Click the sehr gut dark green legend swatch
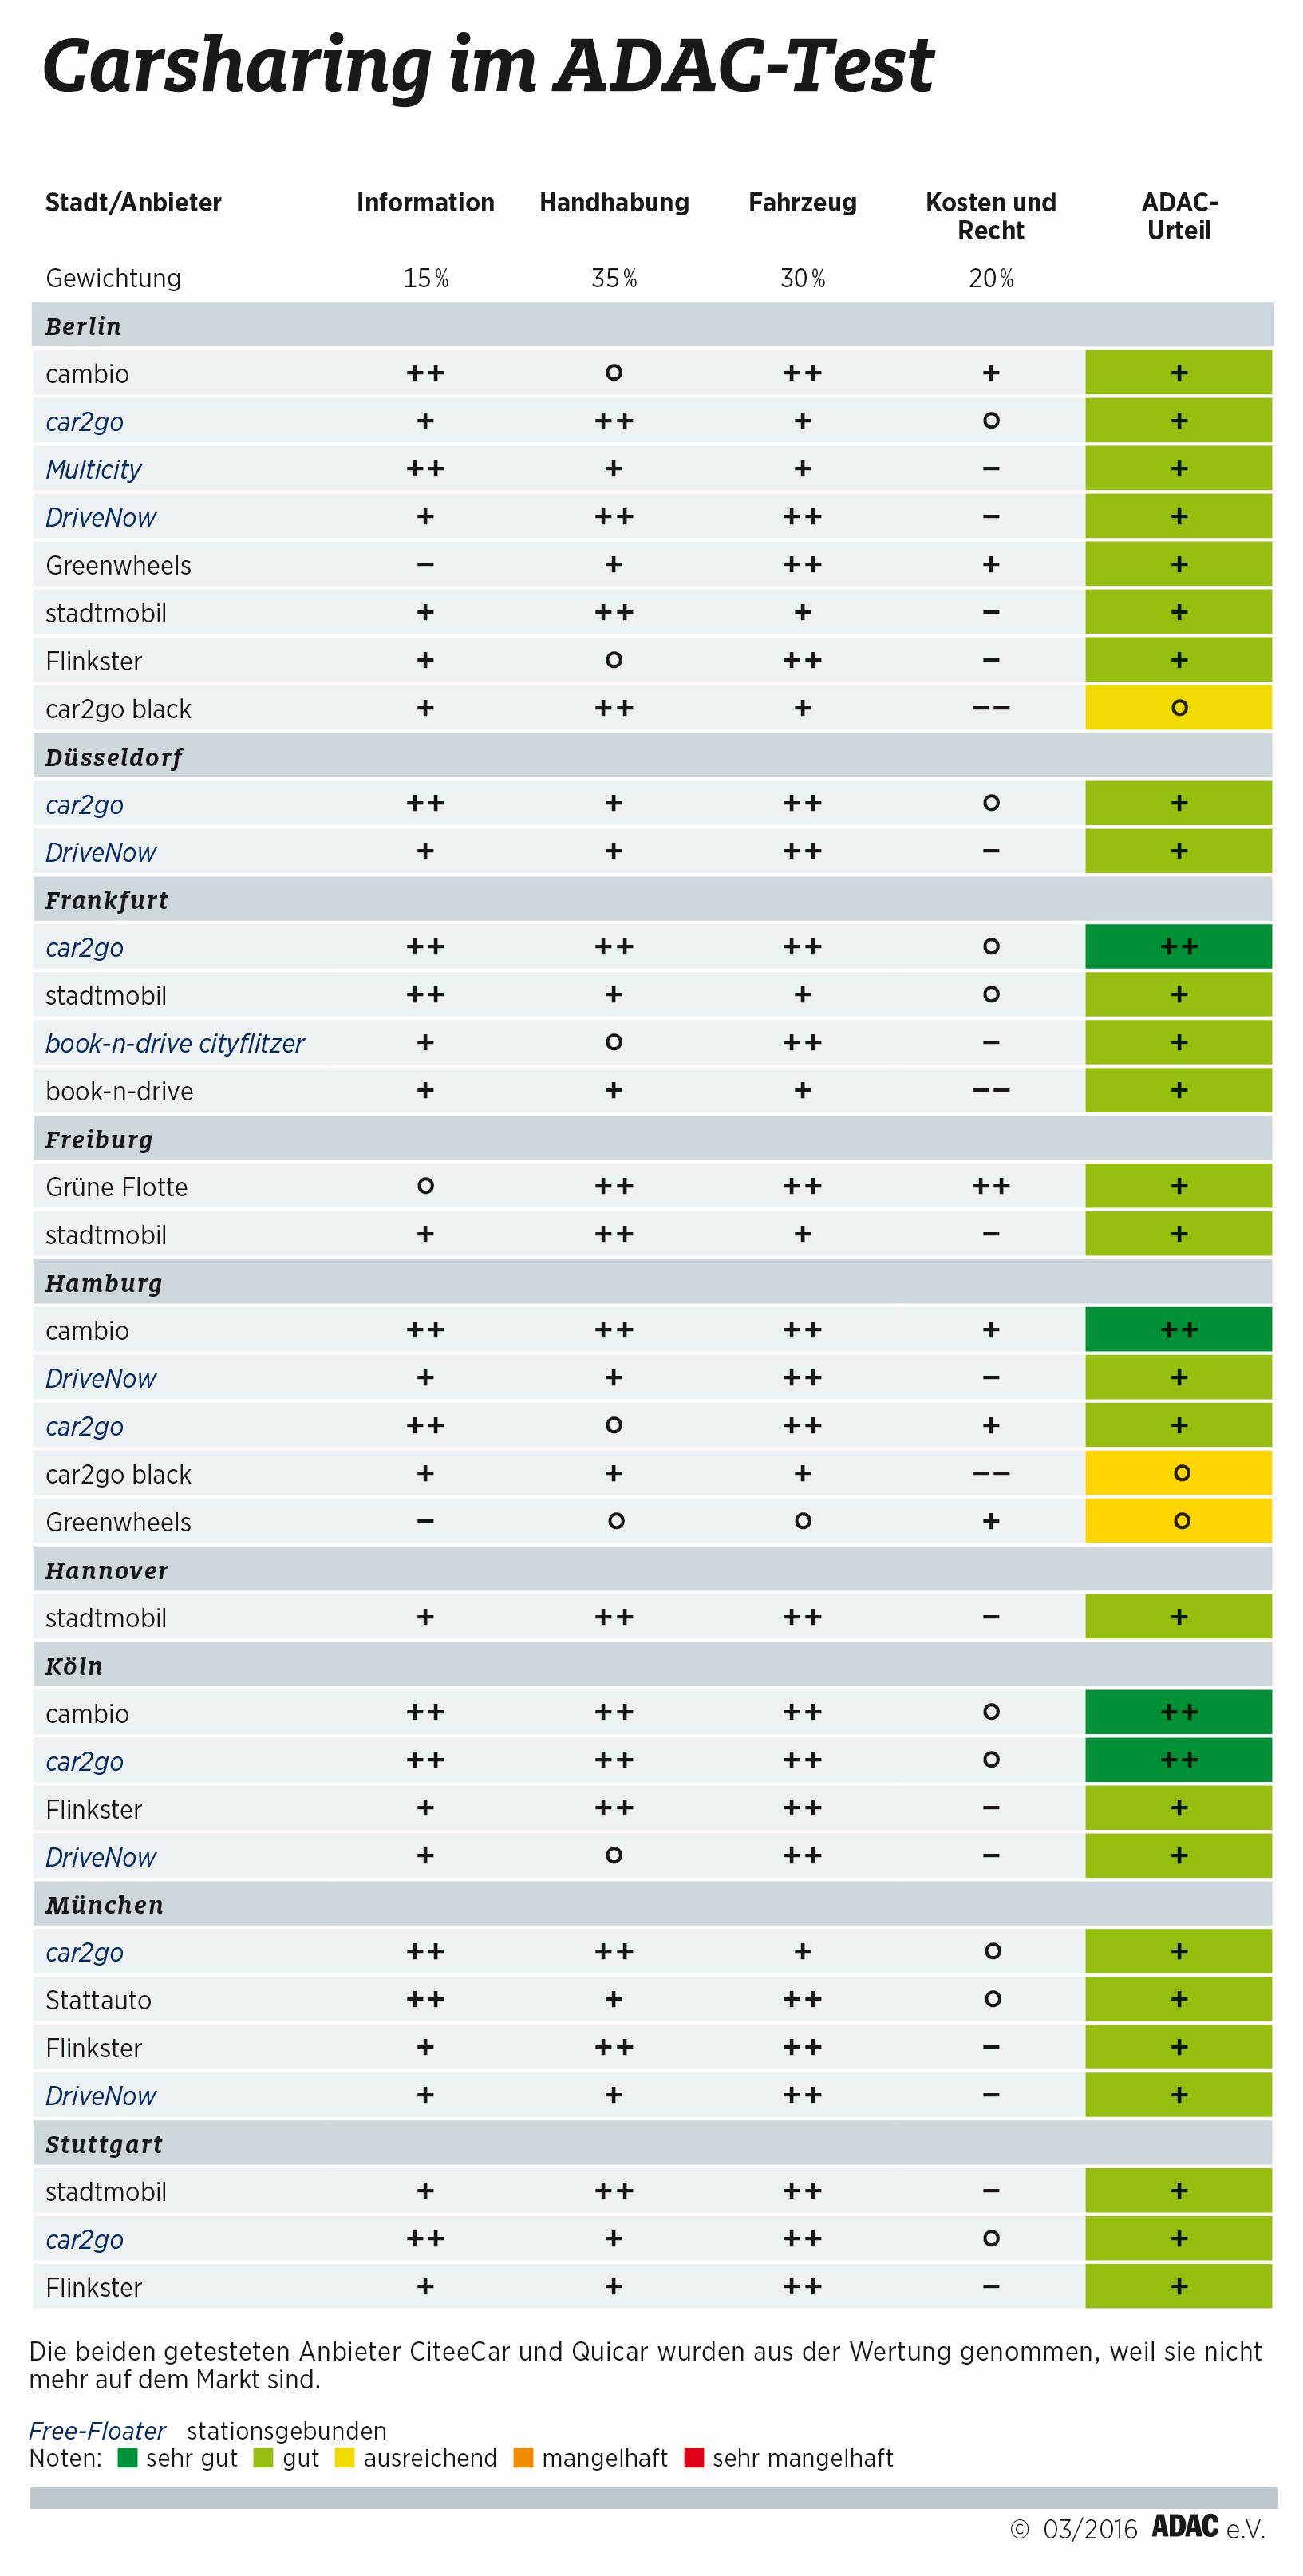This screenshot has height=2576, width=1303. 127,2457
